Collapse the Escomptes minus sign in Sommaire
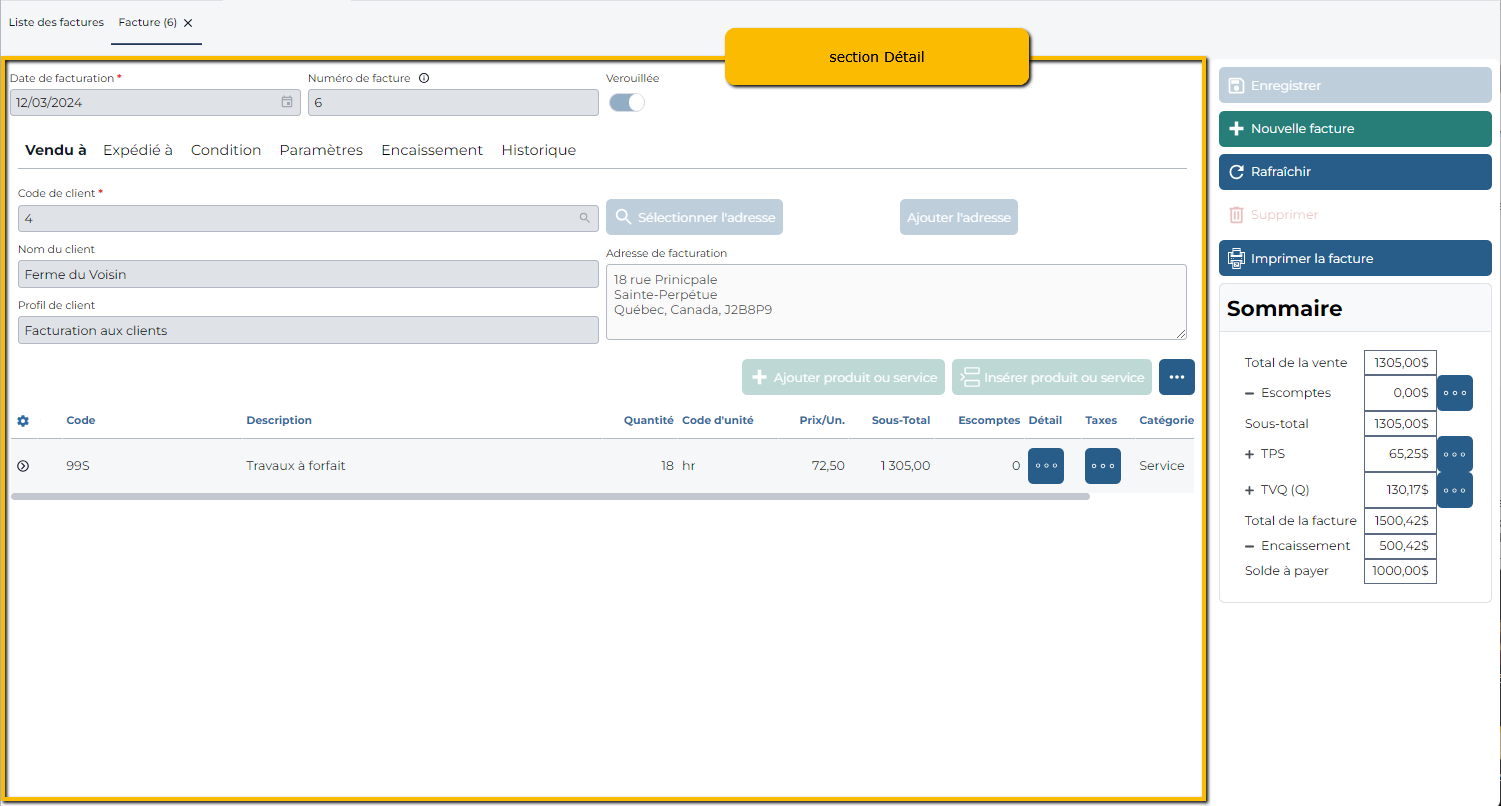 (x=1249, y=393)
